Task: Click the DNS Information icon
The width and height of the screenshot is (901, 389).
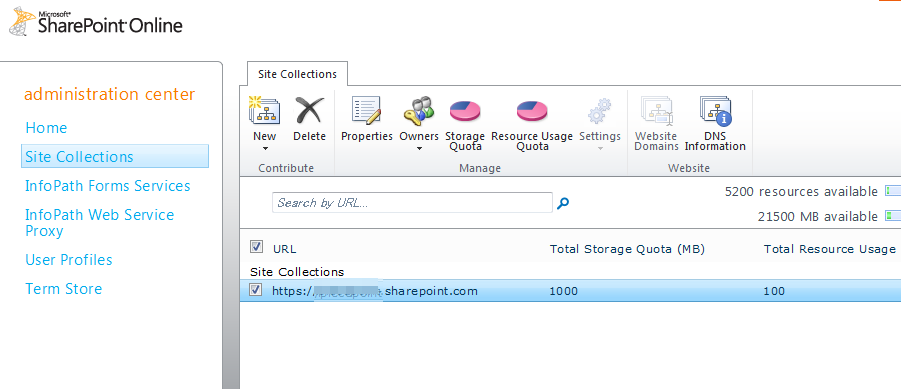Action: 715,110
